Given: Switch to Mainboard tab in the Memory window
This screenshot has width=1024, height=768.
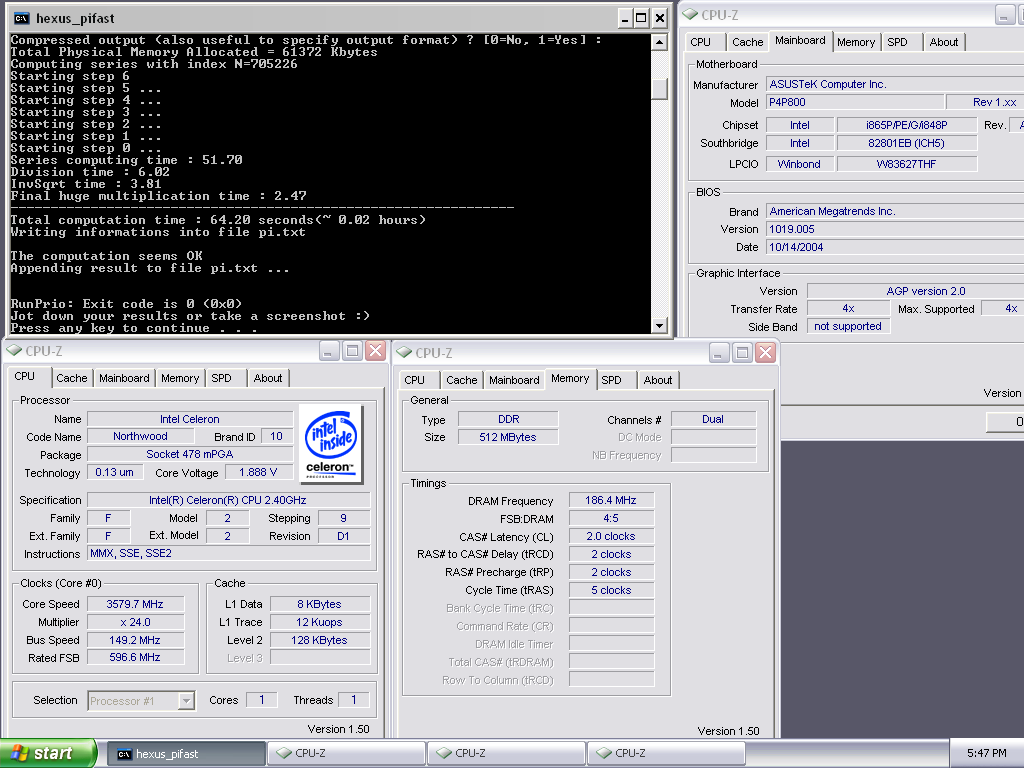Looking at the screenshot, I should click(514, 380).
